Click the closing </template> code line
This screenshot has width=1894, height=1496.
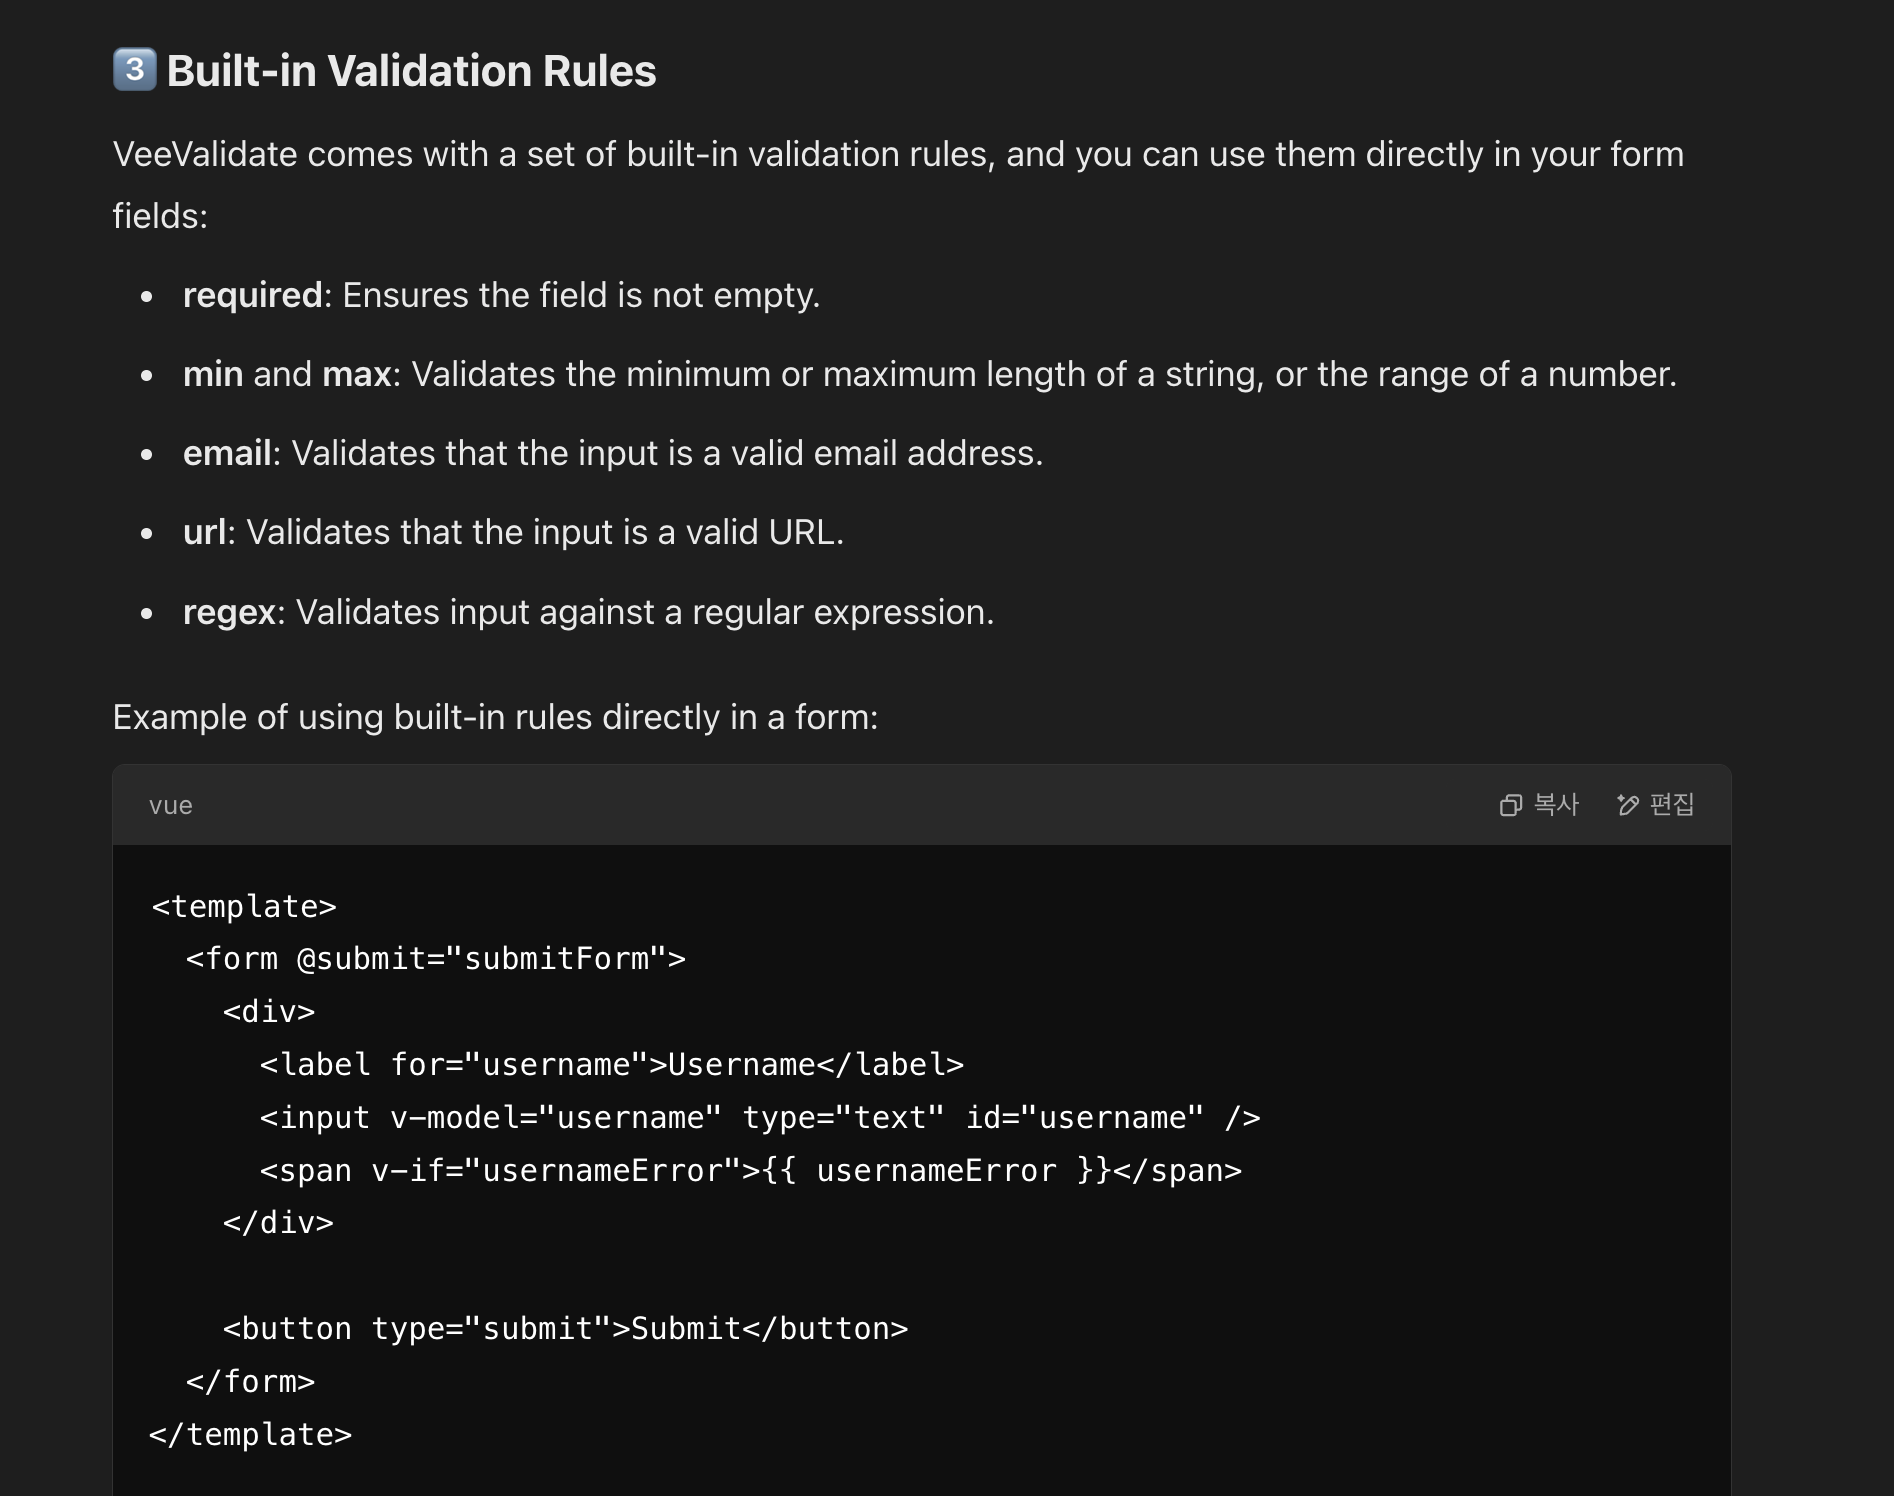tap(251, 1435)
